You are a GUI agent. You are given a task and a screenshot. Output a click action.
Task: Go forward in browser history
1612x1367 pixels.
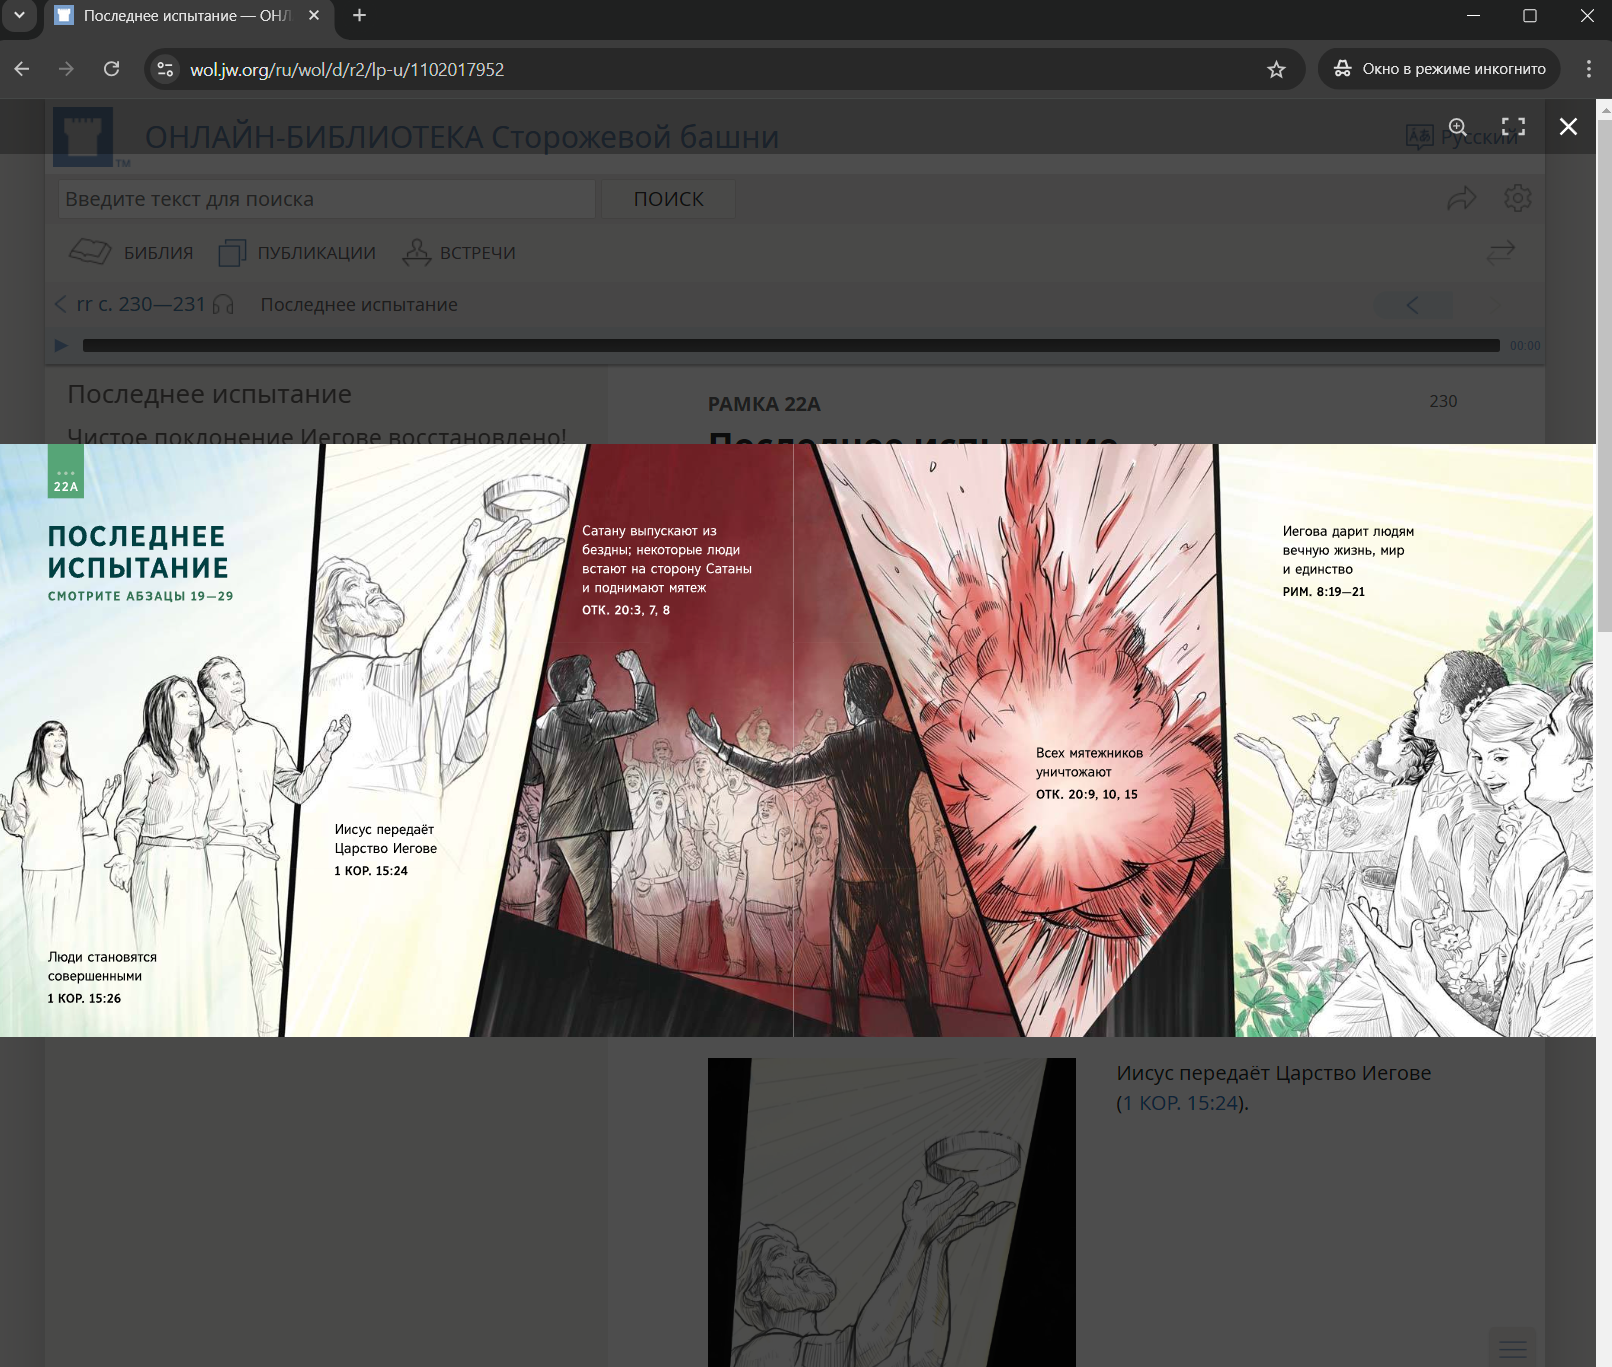[x=66, y=69]
